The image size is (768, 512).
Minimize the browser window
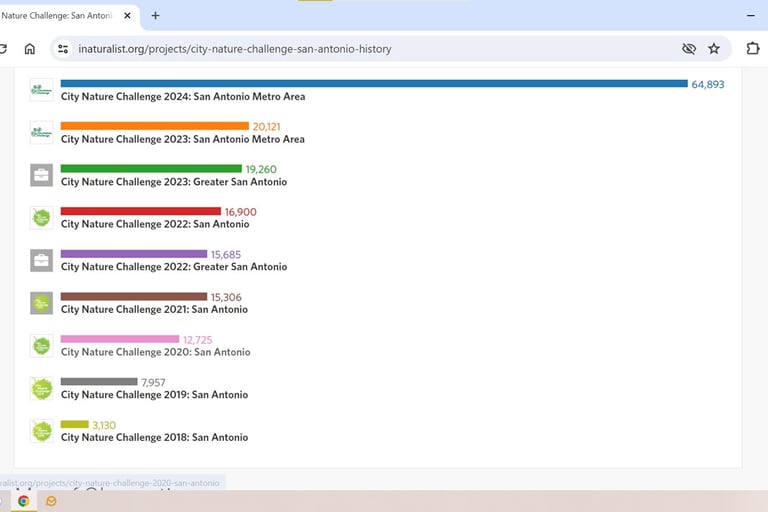point(750,16)
